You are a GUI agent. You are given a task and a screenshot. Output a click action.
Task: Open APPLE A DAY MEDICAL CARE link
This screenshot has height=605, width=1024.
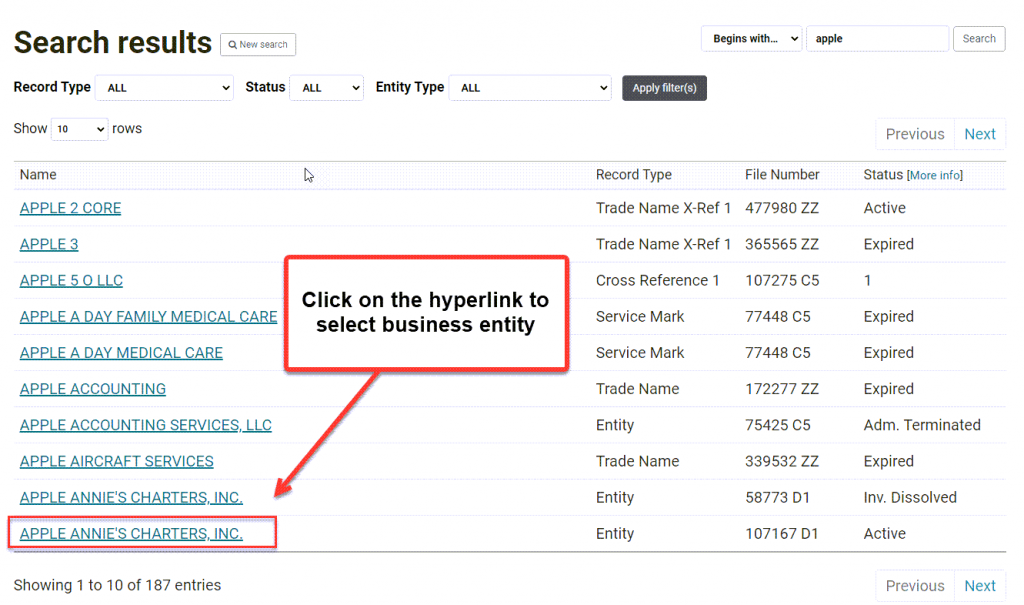pyautogui.click(x=121, y=353)
